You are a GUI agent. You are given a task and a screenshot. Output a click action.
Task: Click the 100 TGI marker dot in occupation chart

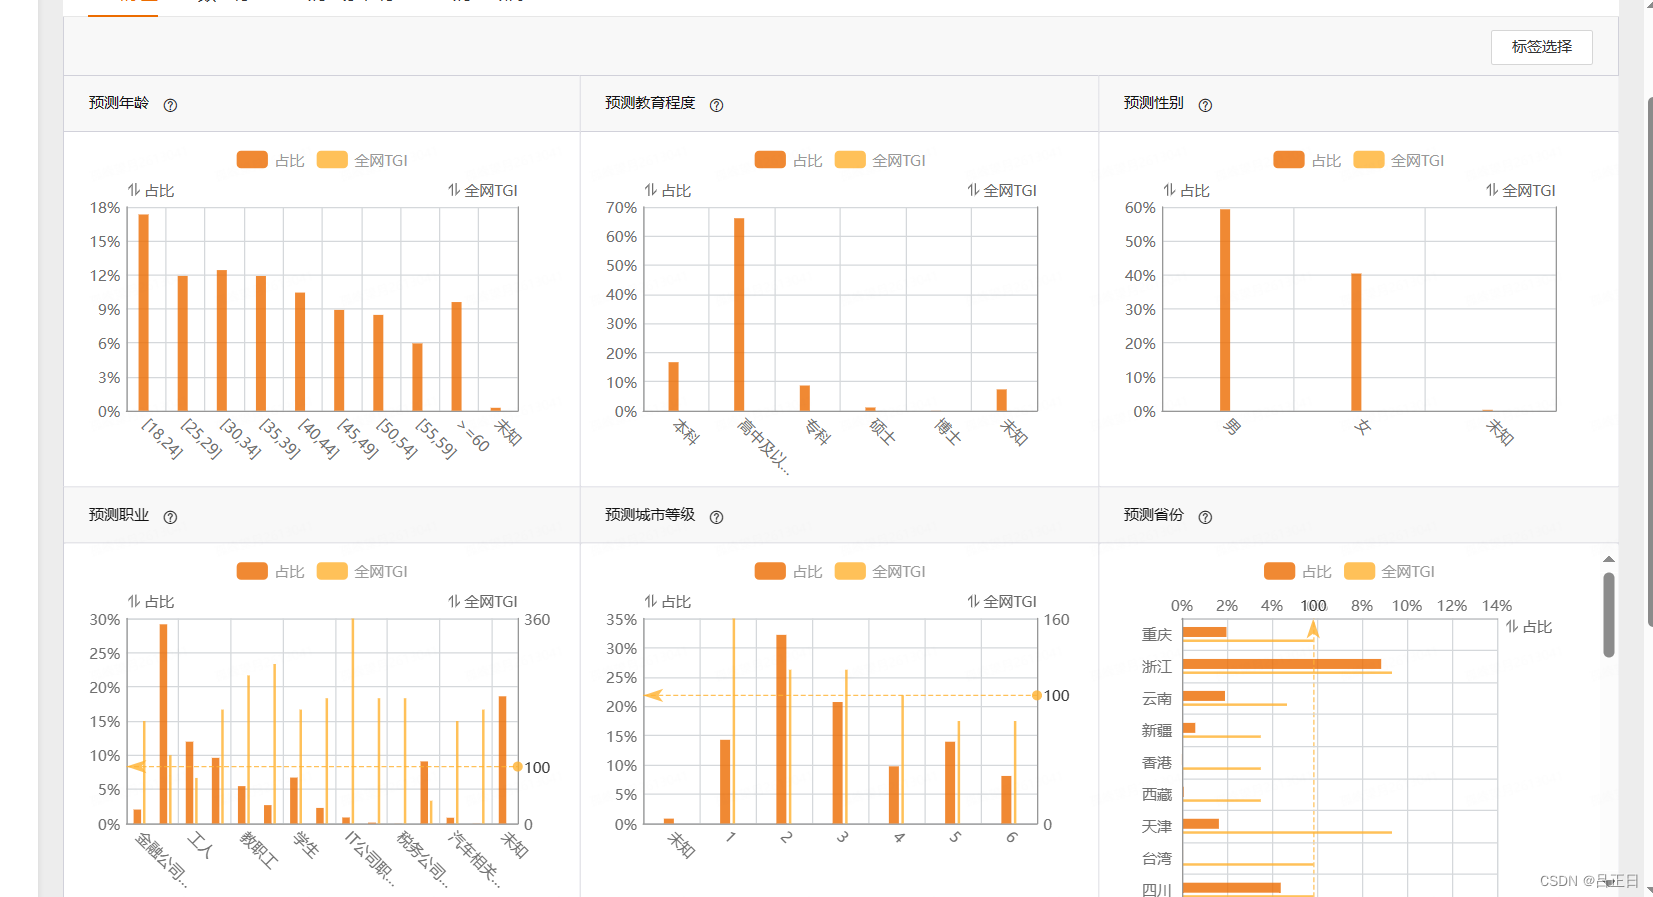click(x=517, y=767)
